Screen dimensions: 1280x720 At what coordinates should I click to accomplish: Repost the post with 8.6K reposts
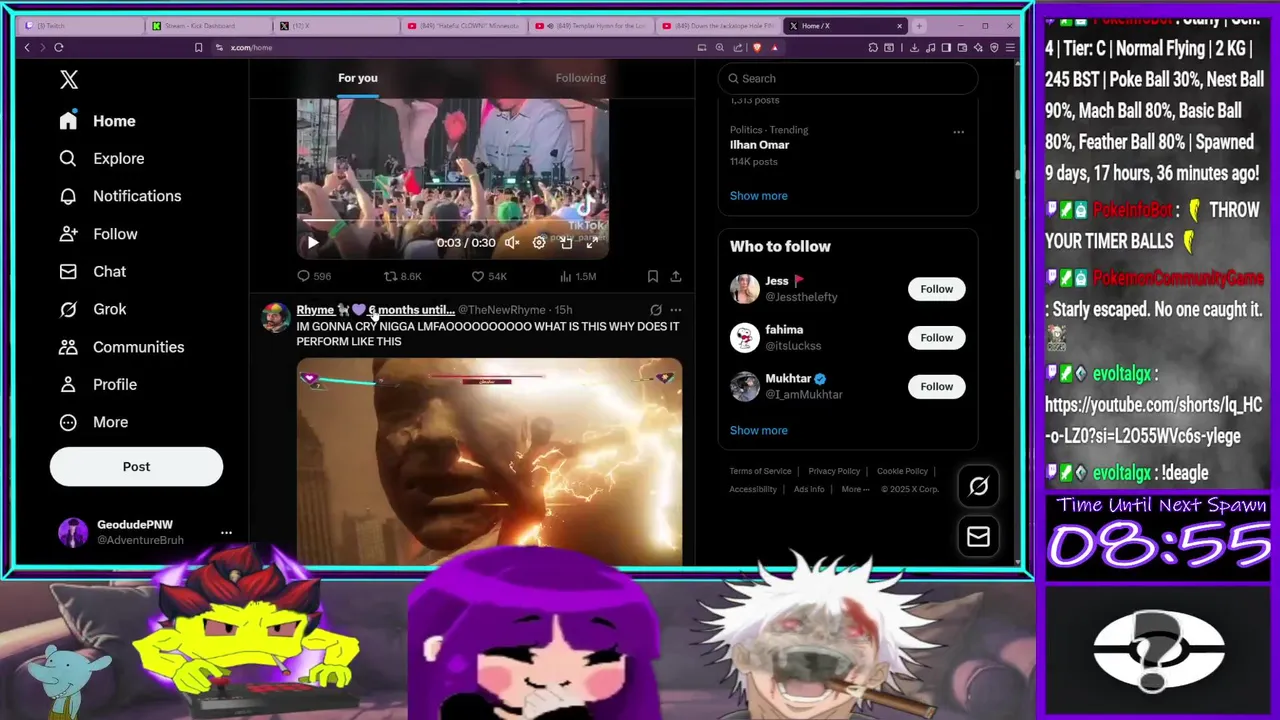[402, 276]
